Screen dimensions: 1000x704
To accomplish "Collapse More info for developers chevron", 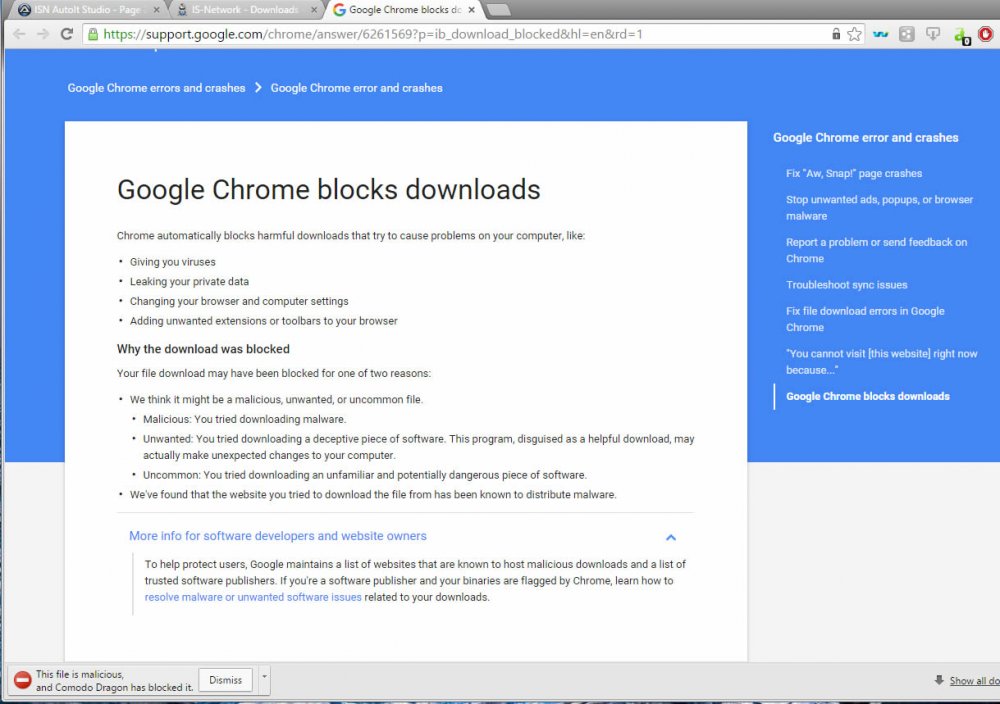I will [671, 537].
